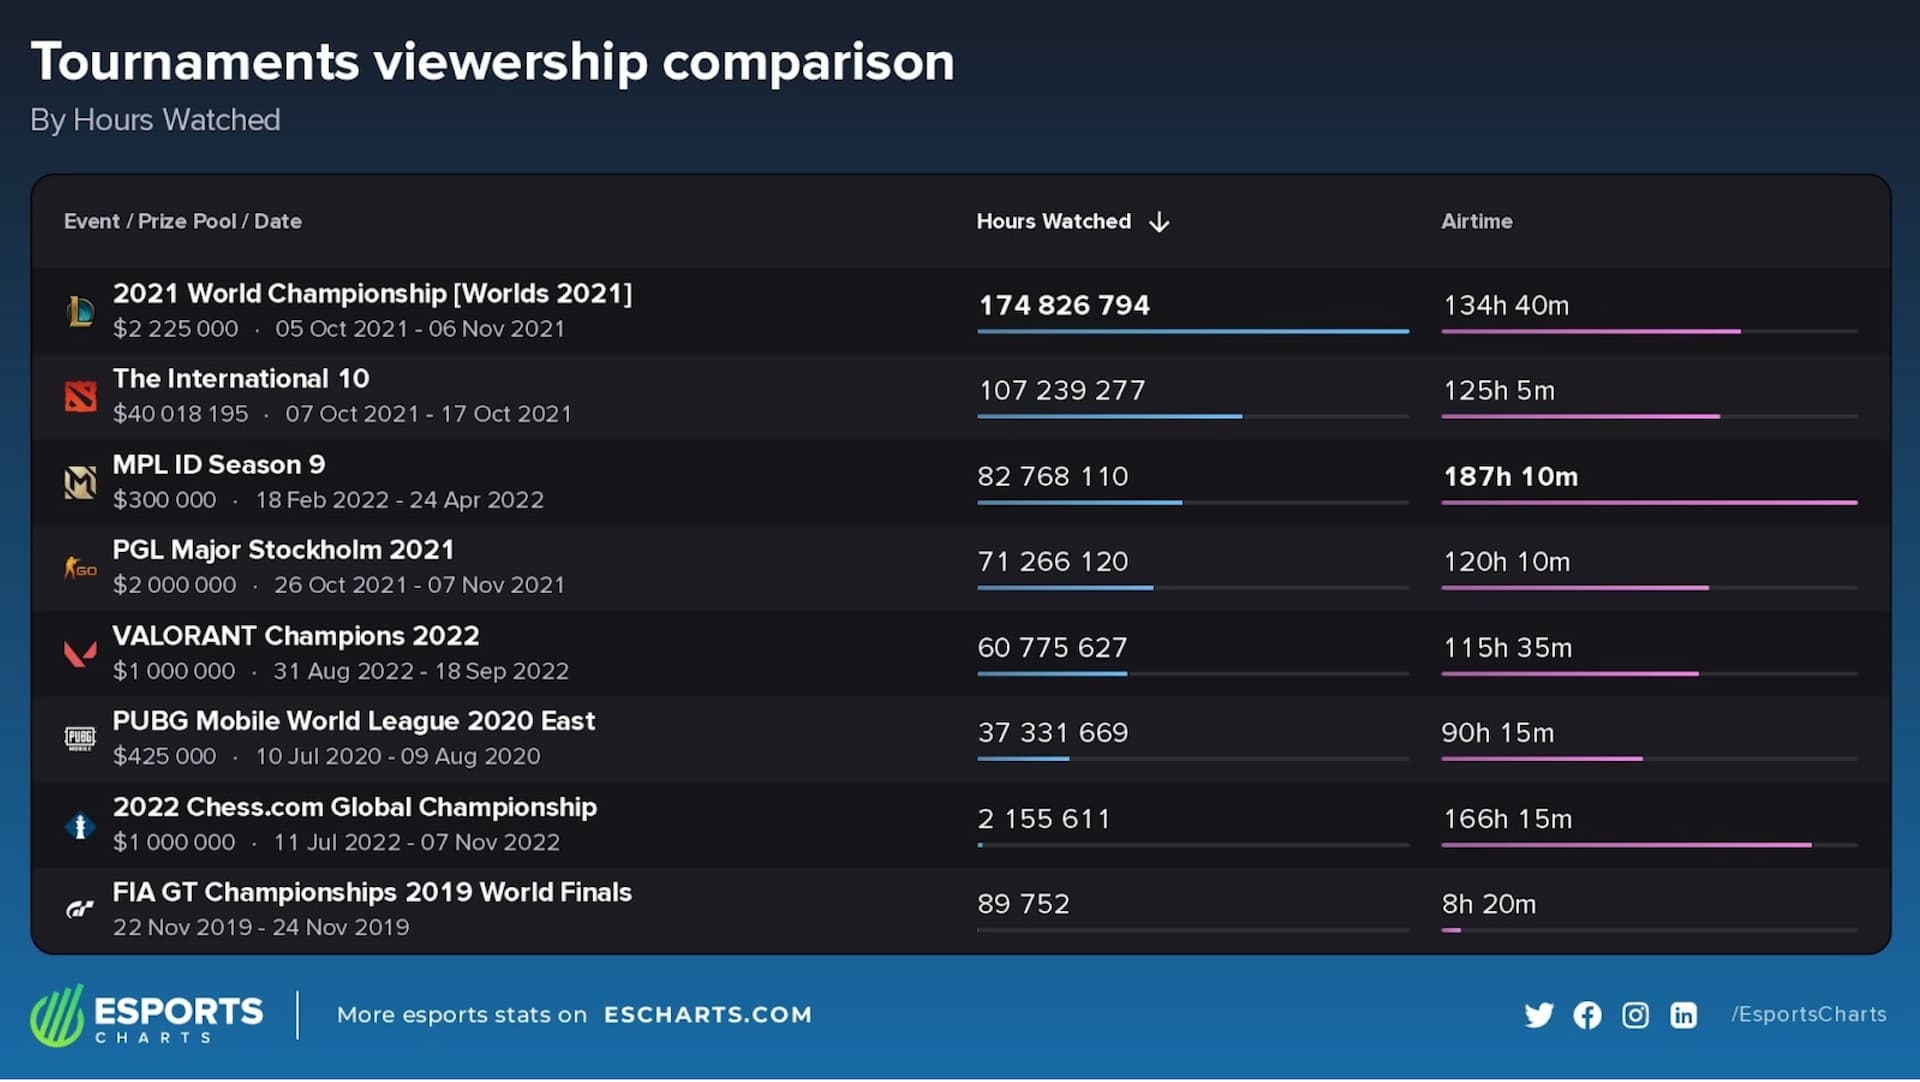Open PUBG Mobile World League 2020 East
The height and width of the screenshot is (1082, 1920).
coord(354,721)
